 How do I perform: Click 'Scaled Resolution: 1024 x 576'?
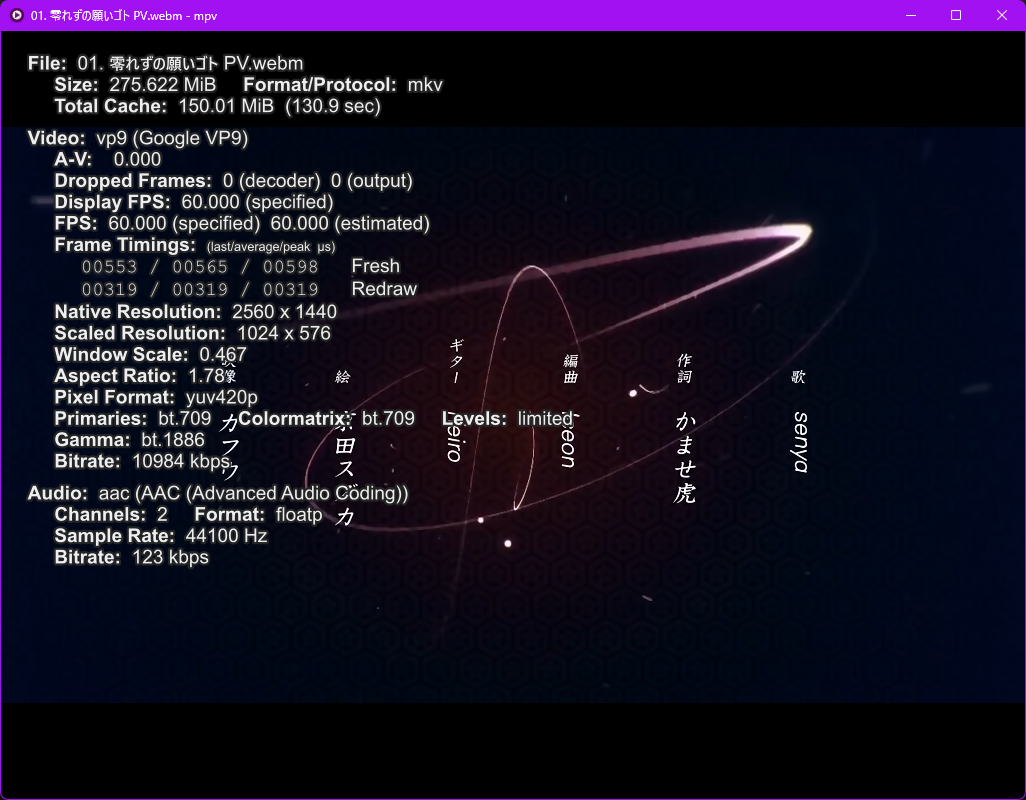[x=192, y=334]
